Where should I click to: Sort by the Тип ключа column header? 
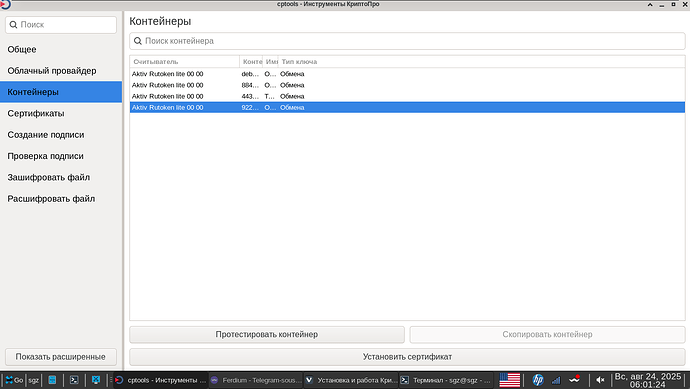click(x=481, y=62)
